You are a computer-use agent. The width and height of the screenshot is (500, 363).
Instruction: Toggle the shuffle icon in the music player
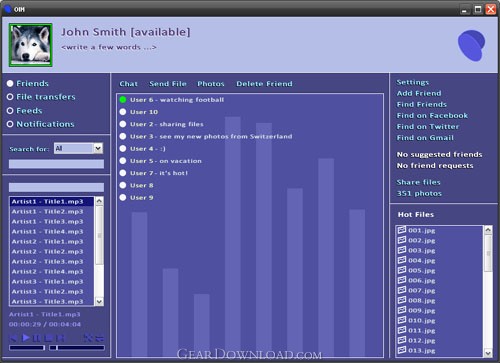click(88, 338)
